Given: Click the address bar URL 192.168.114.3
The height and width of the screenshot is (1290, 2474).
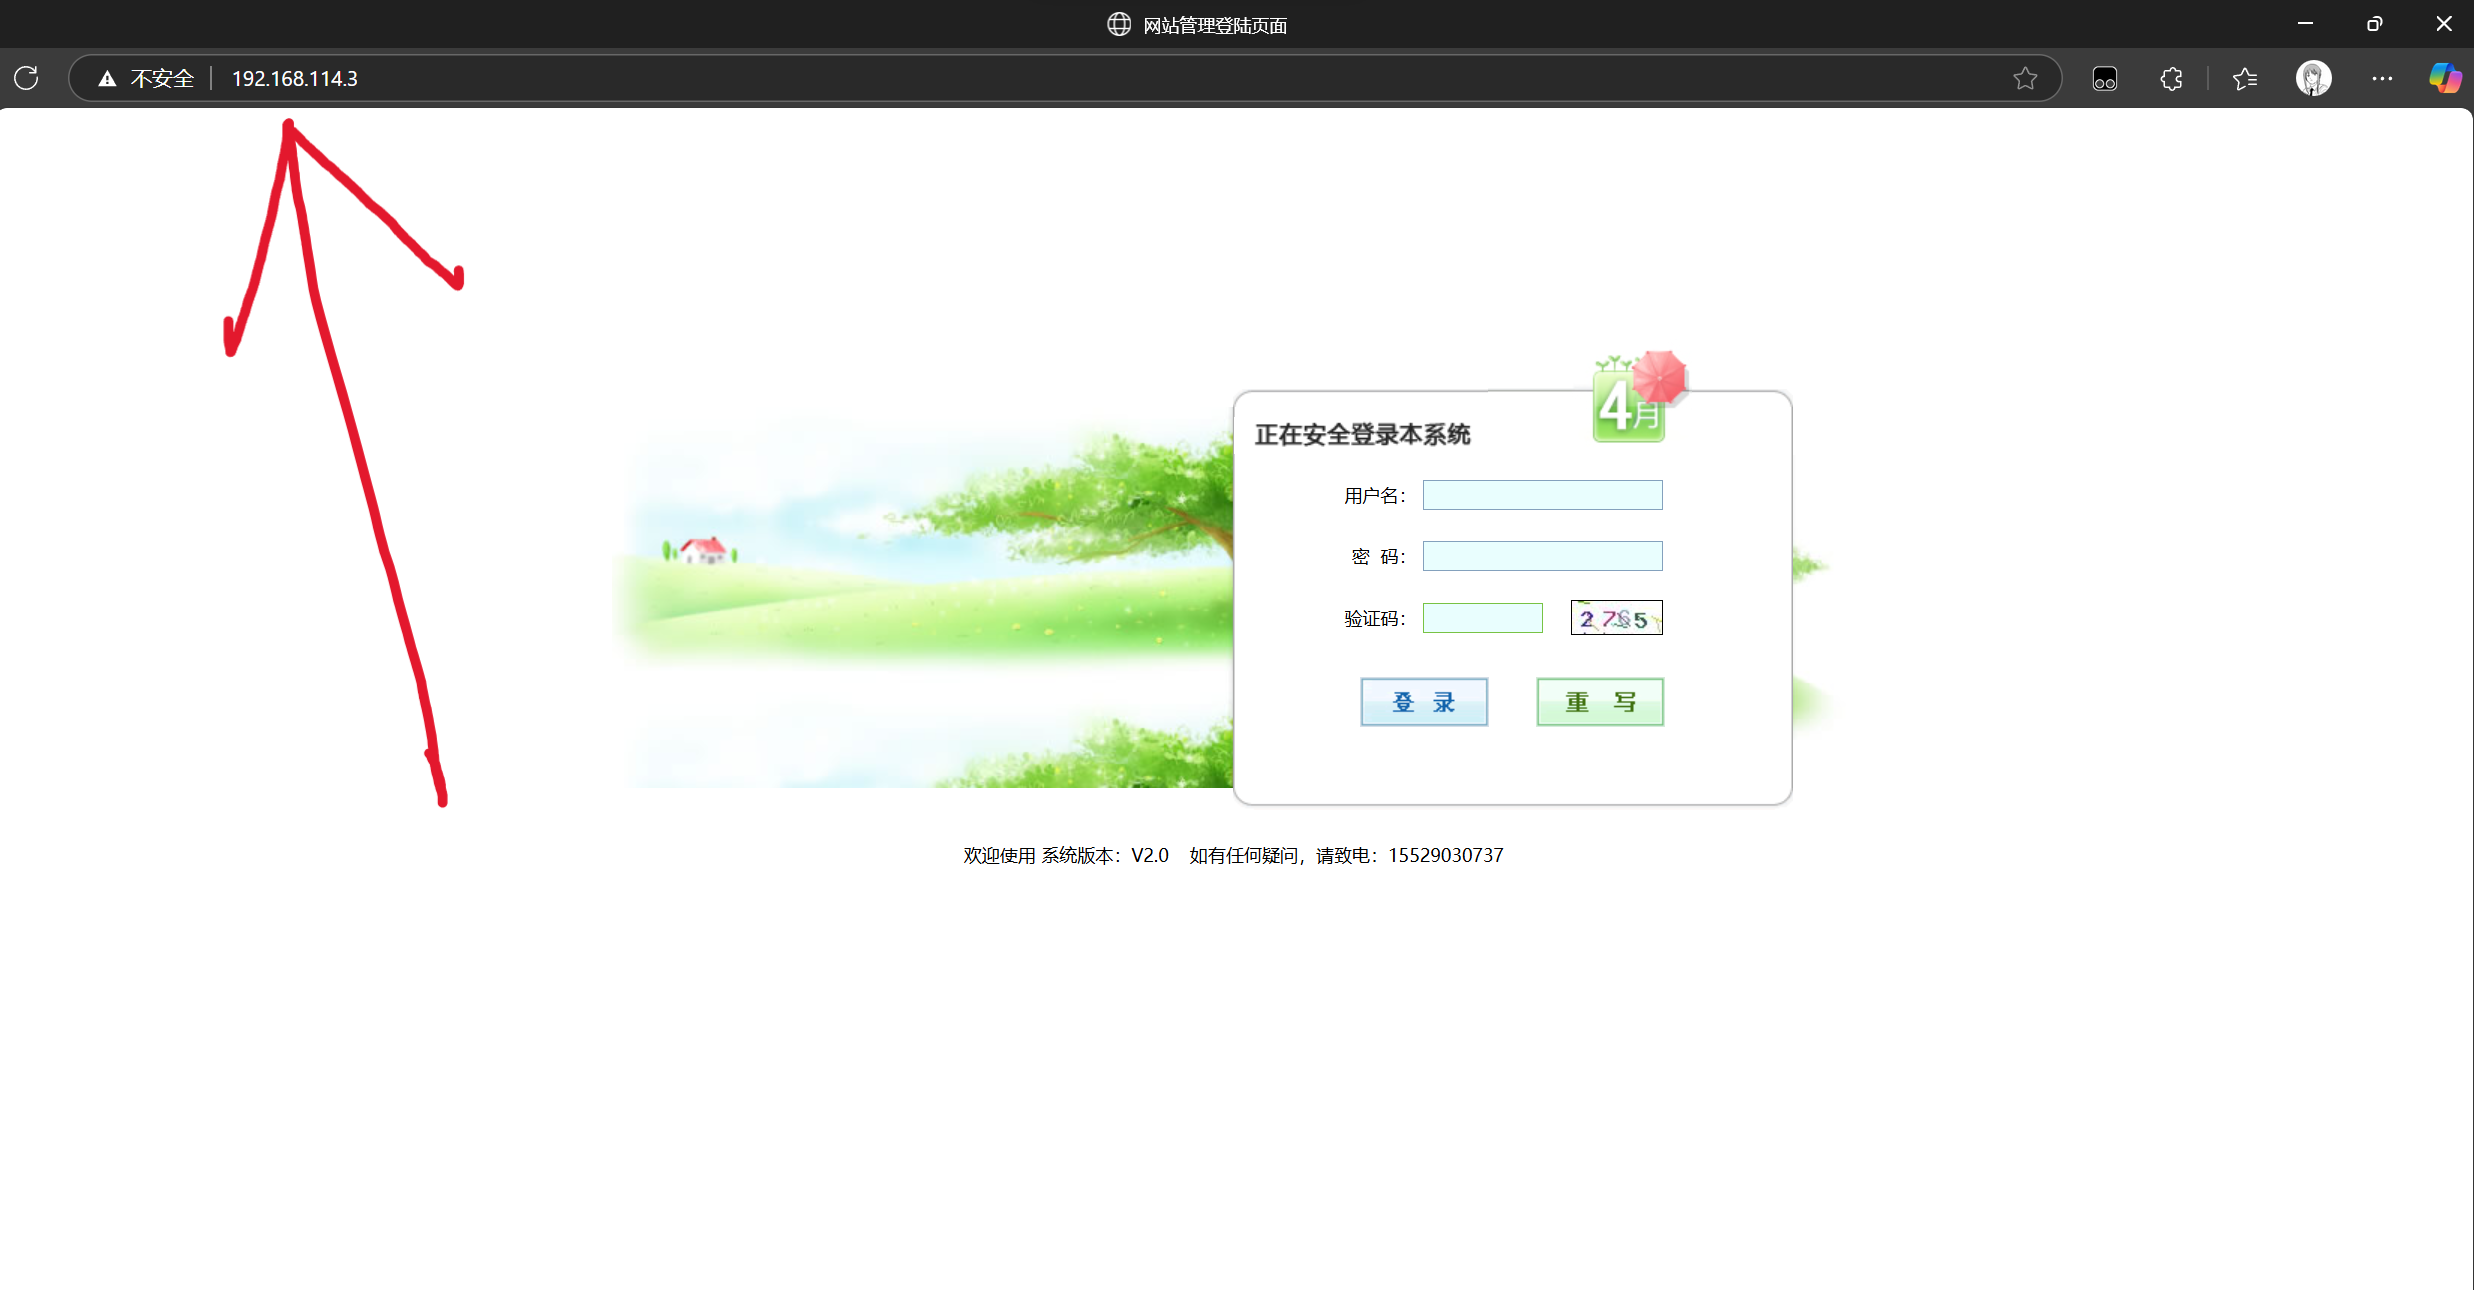Looking at the screenshot, I should [295, 79].
